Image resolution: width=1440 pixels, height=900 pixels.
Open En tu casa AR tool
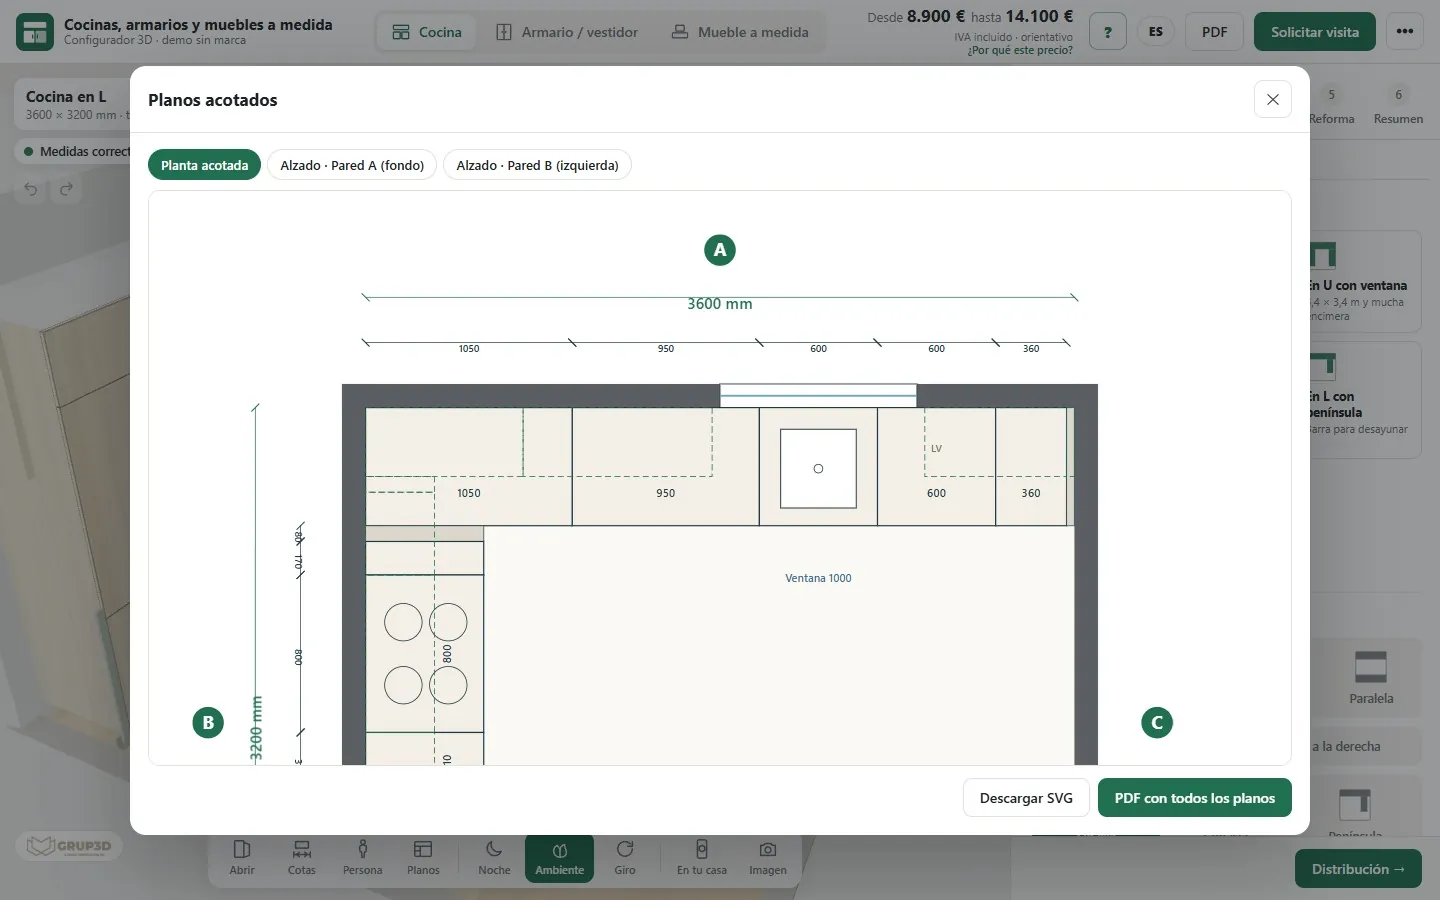[x=702, y=857]
